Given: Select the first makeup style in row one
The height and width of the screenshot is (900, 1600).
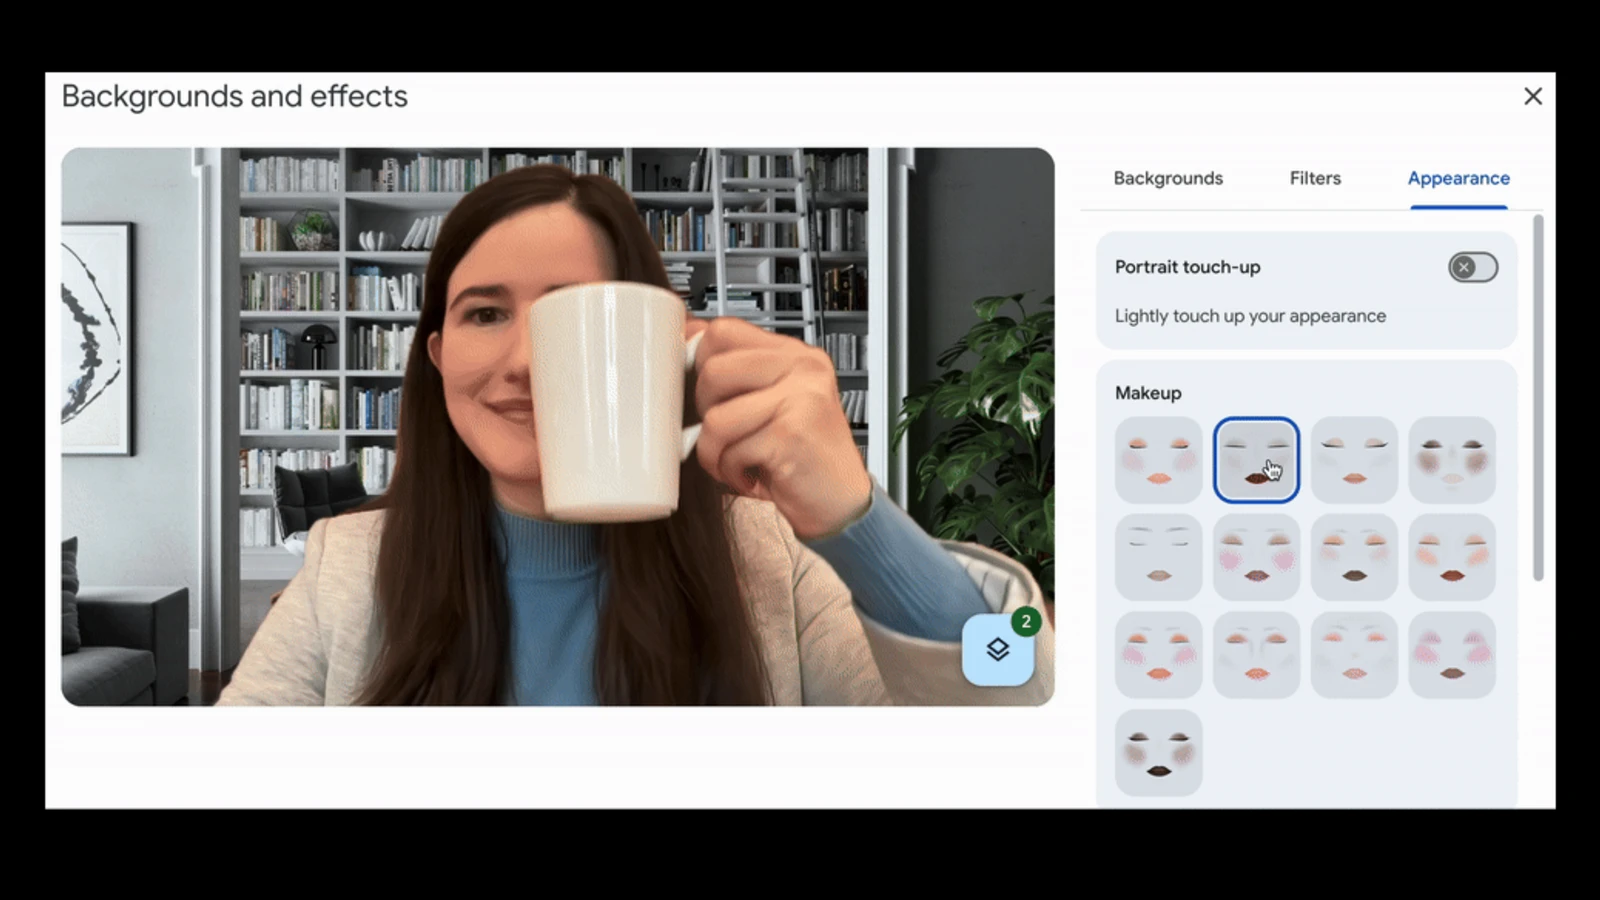Looking at the screenshot, I should point(1158,460).
